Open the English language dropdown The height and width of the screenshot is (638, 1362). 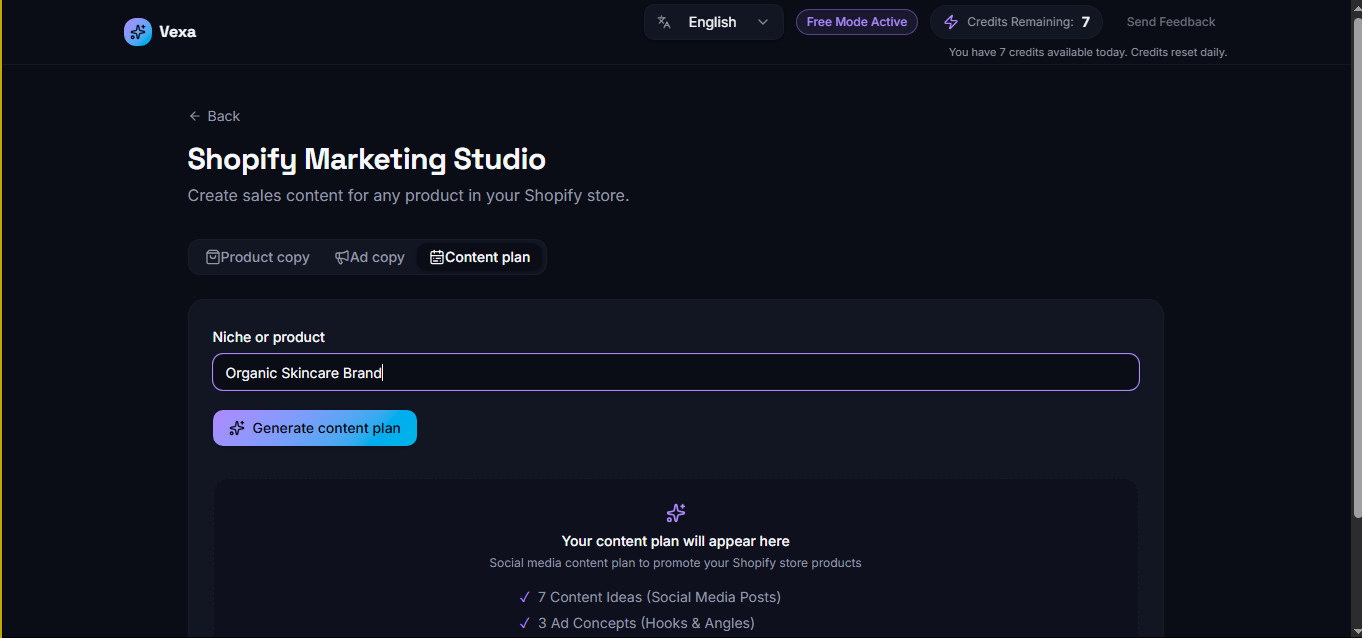pos(714,22)
